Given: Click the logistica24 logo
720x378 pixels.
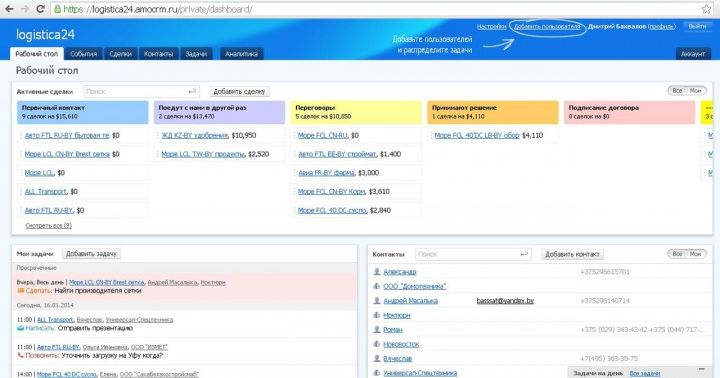Looking at the screenshot, I should coord(45,34).
